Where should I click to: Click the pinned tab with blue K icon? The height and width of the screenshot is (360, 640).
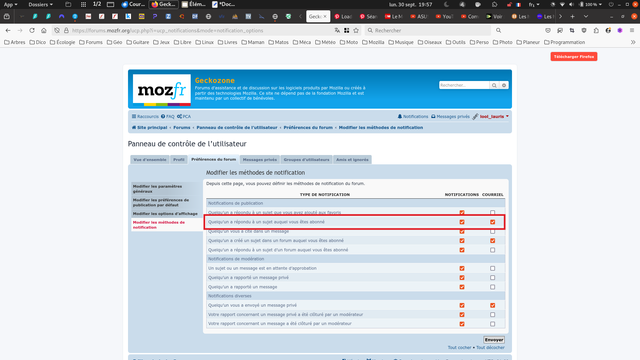tap(128, 17)
